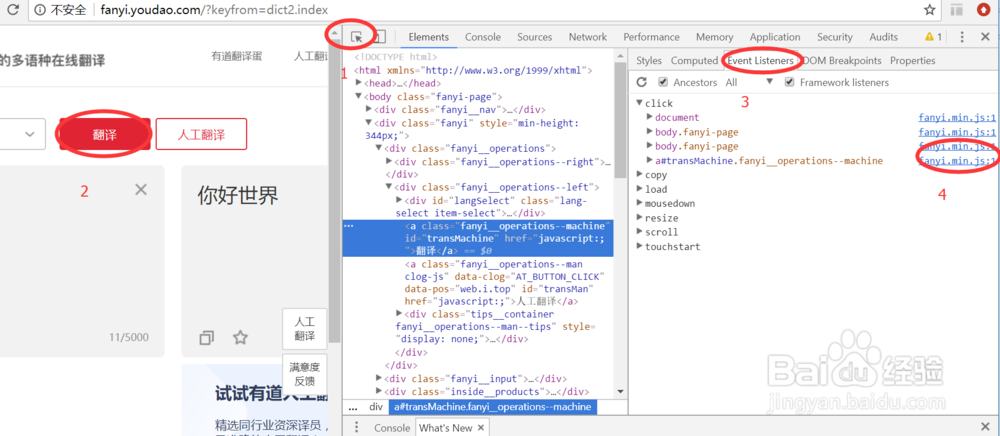Select the Event Listeners sidebar tab
The height and width of the screenshot is (436, 1000).
pos(761,61)
